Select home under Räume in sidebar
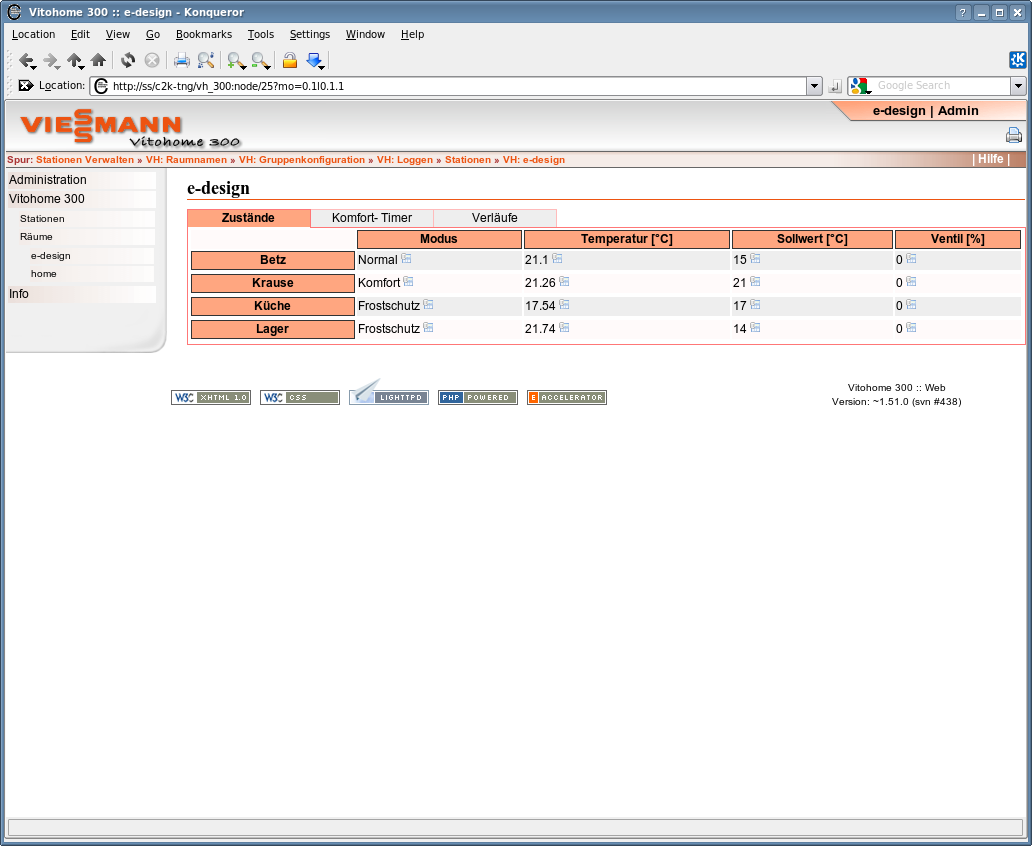1032x846 pixels. [43, 274]
